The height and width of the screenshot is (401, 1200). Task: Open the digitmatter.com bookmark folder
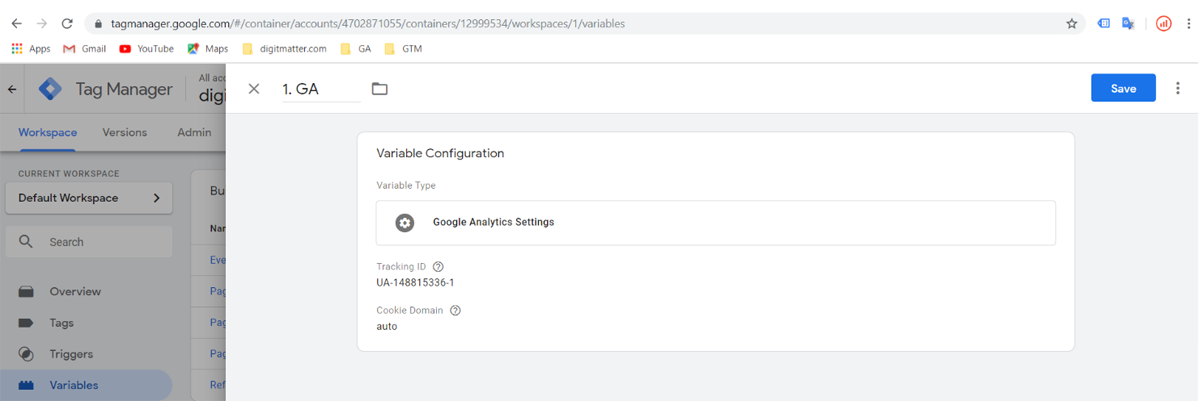tap(285, 48)
